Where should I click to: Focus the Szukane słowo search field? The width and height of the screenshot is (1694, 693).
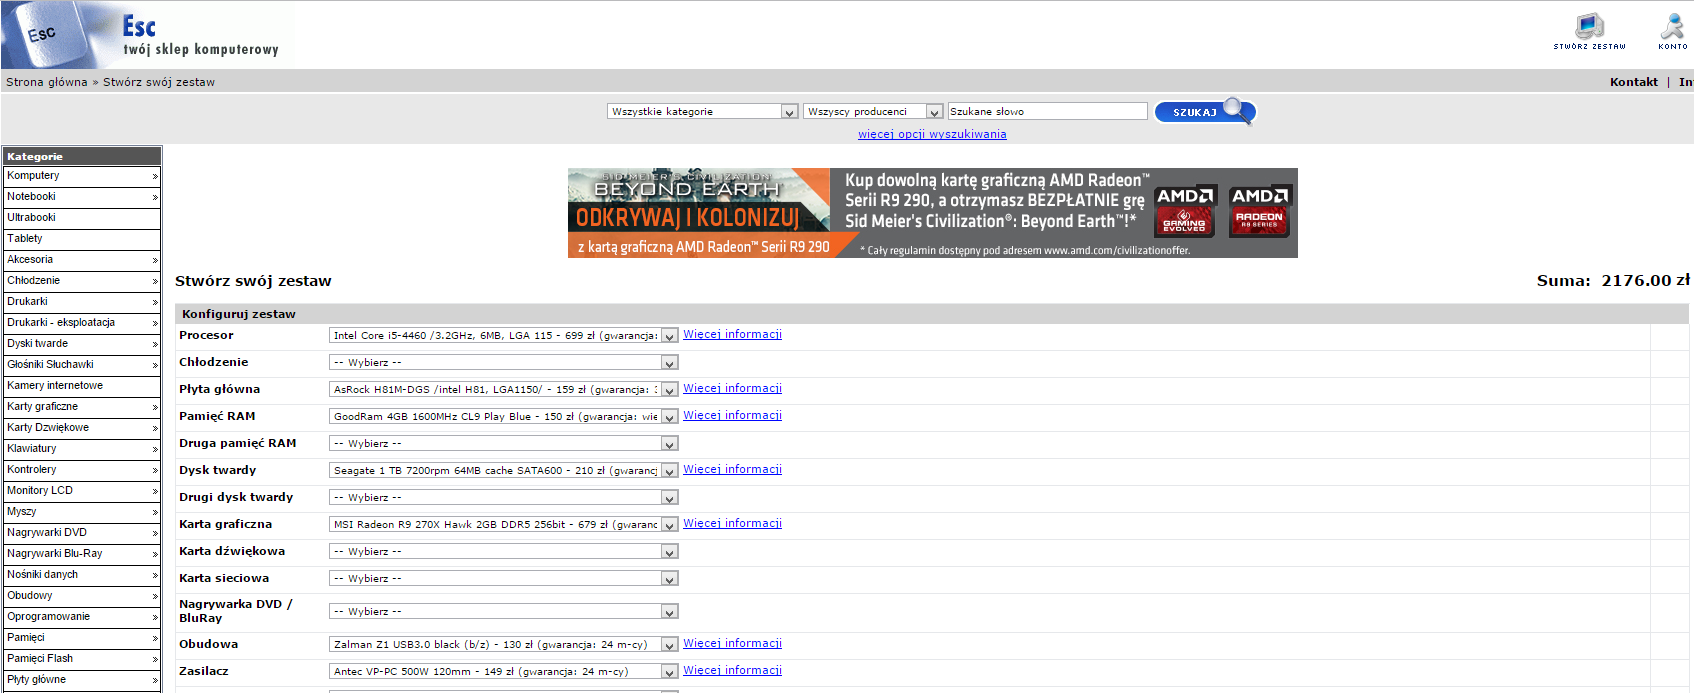pos(1047,111)
